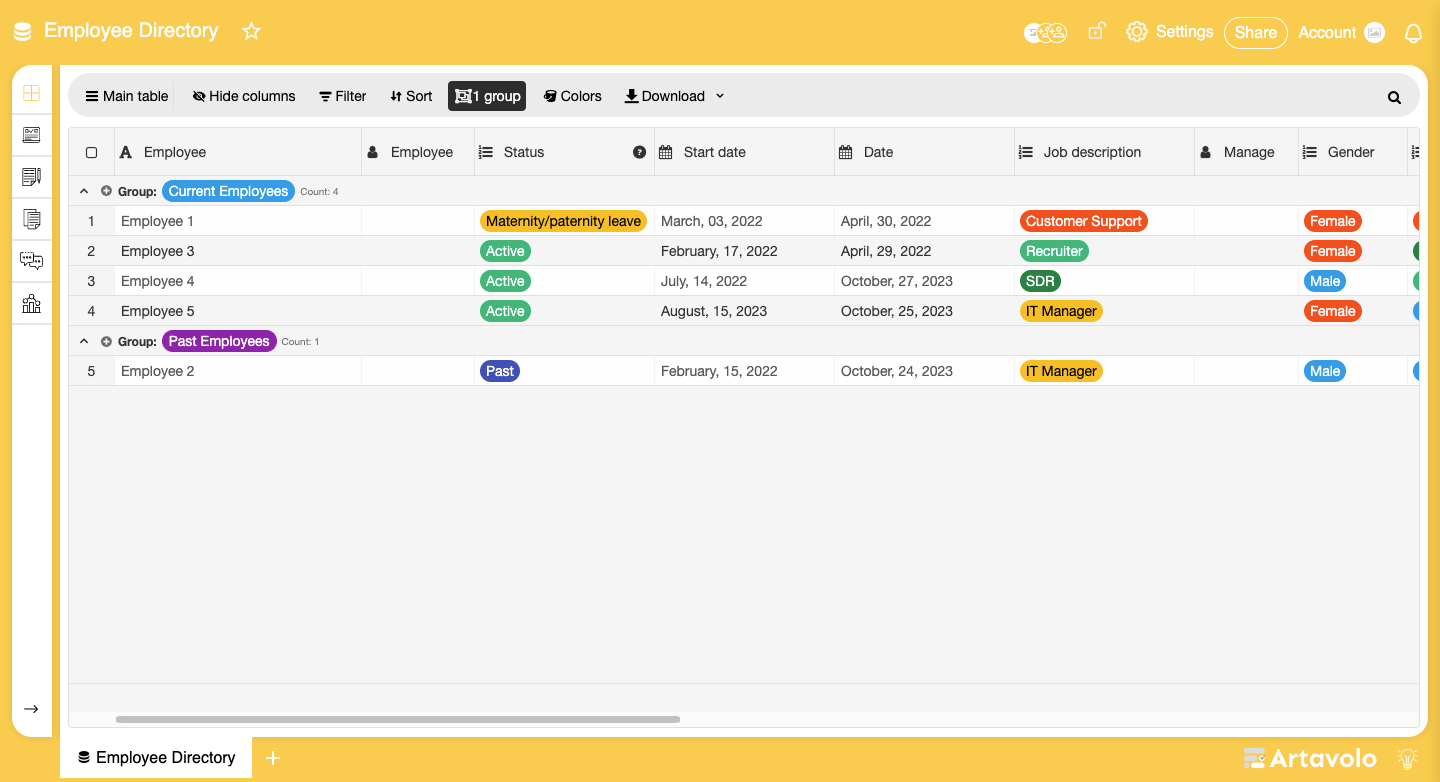
Task: Open the Account profile picture
Action: 1375,32
